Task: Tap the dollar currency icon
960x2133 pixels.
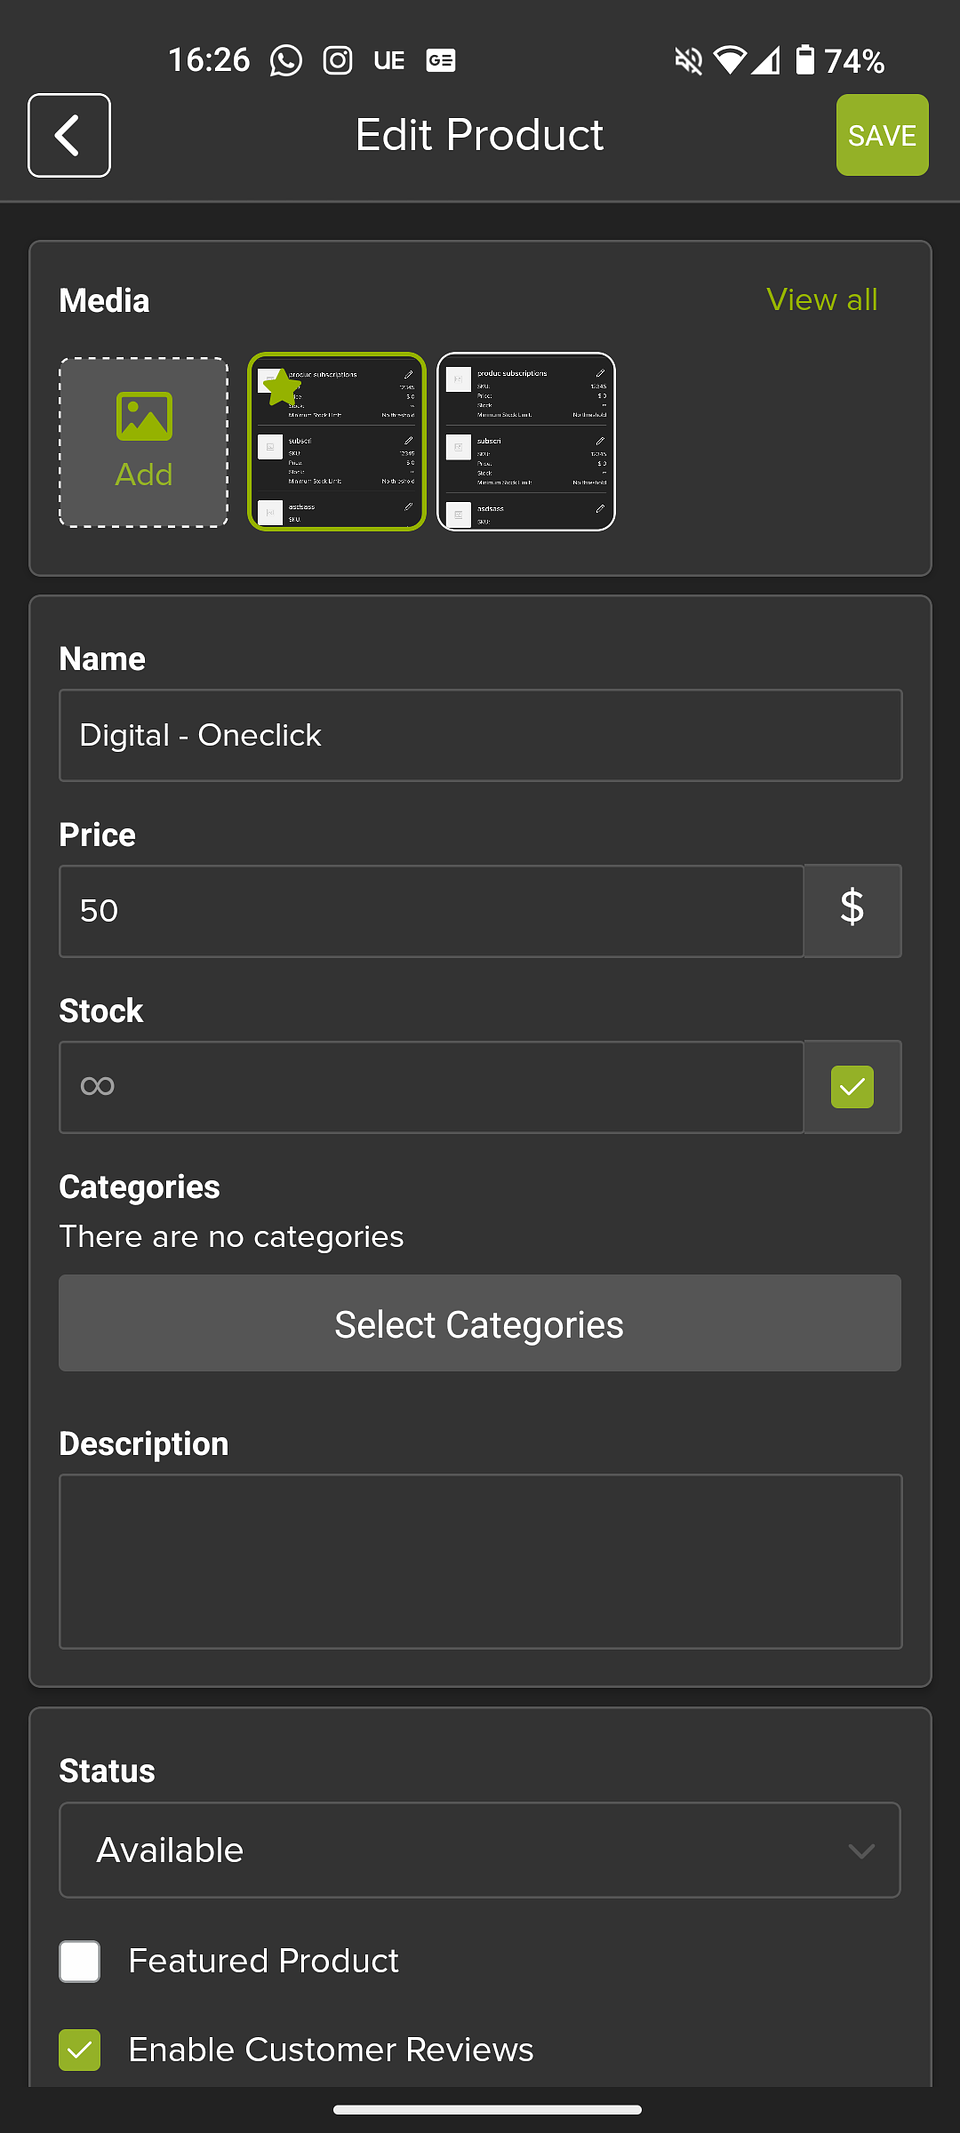Action: click(852, 910)
